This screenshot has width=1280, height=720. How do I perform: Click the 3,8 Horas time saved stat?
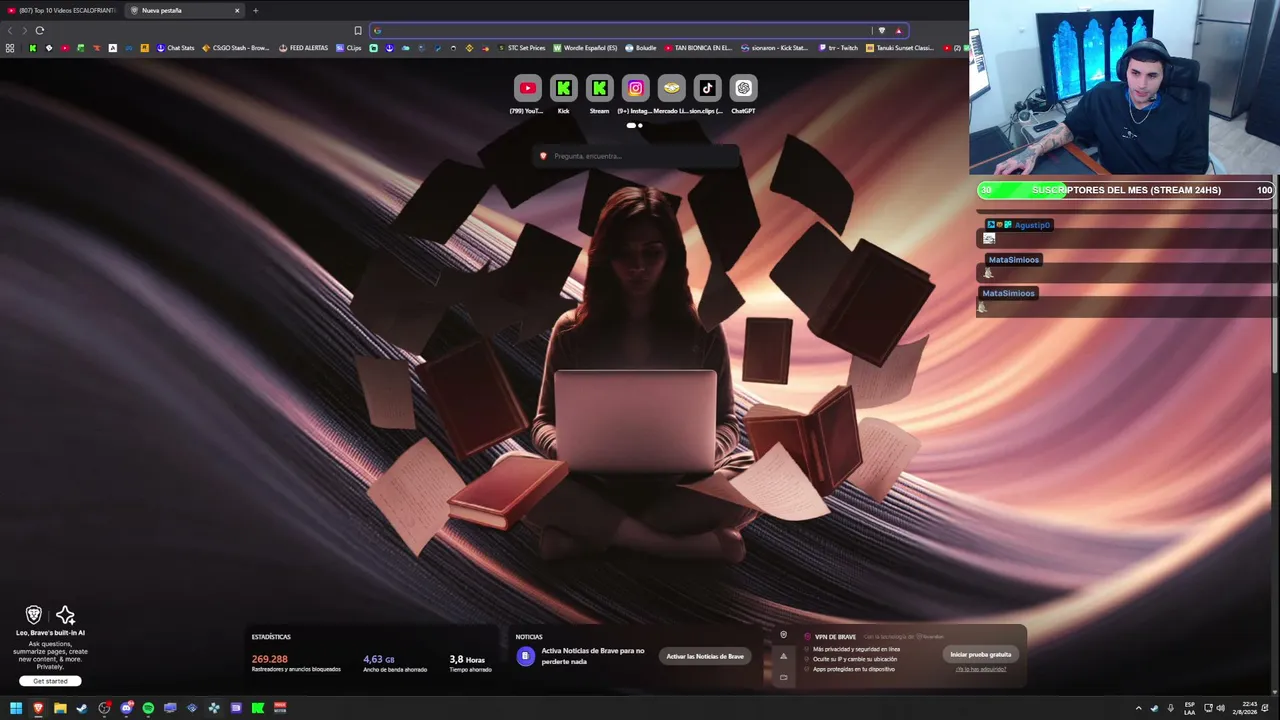coord(470,662)
